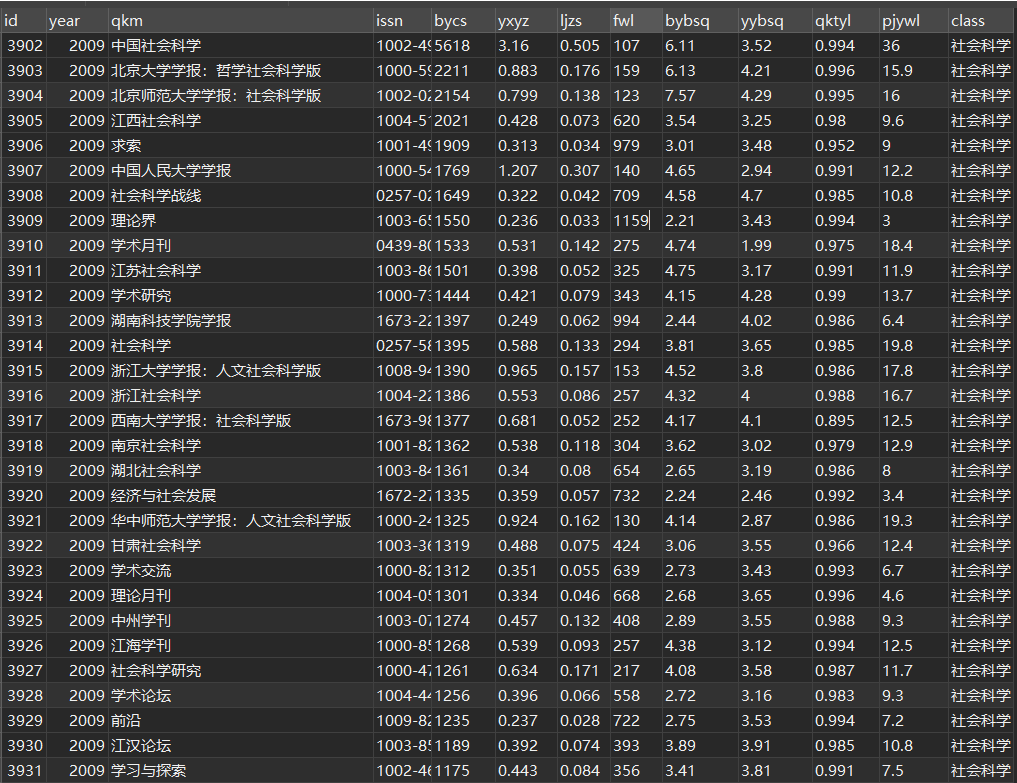Click id cell 3931
This screenshot has height=783, width=1017.
23,770
